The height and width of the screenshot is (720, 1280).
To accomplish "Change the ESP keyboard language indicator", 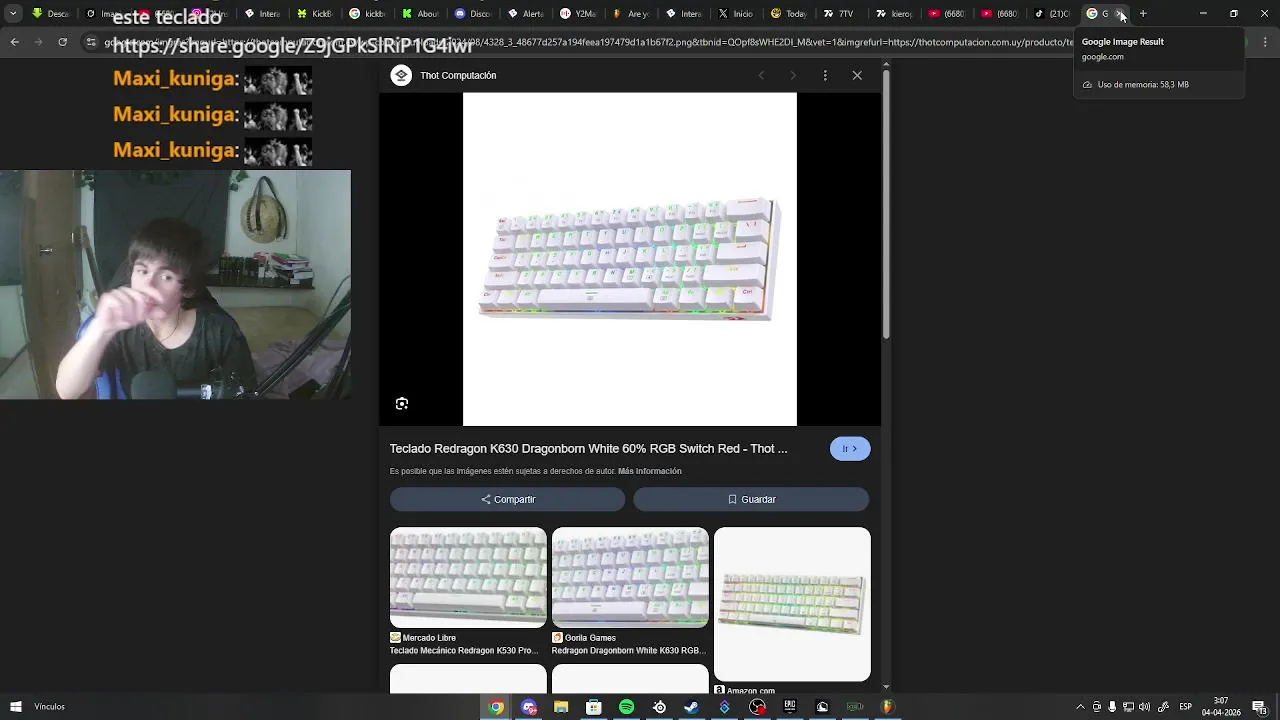I will pos(1185,707).
